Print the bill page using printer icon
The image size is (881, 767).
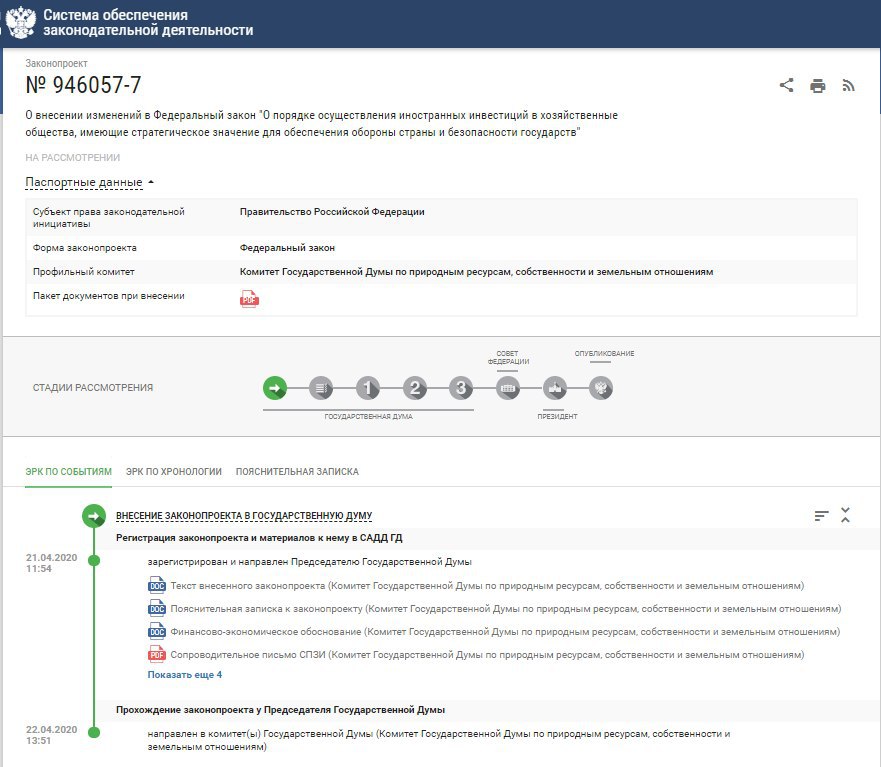(818, 86)
